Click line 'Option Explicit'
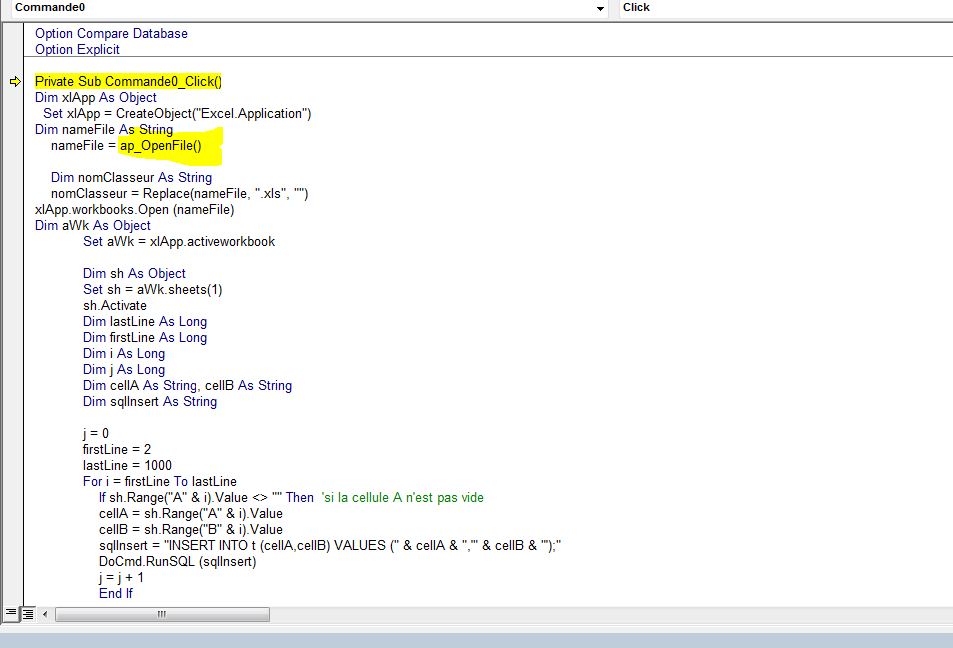This screenshot has width=953, height=648. [x=77, y=49]
